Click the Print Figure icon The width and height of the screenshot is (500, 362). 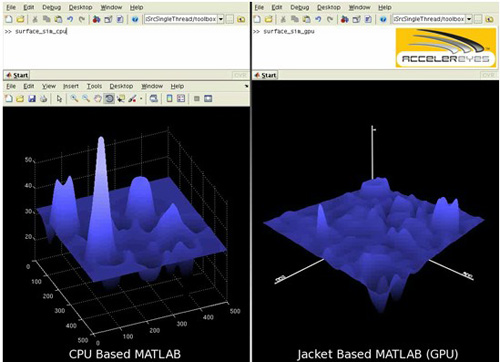[x=43, y=99]
